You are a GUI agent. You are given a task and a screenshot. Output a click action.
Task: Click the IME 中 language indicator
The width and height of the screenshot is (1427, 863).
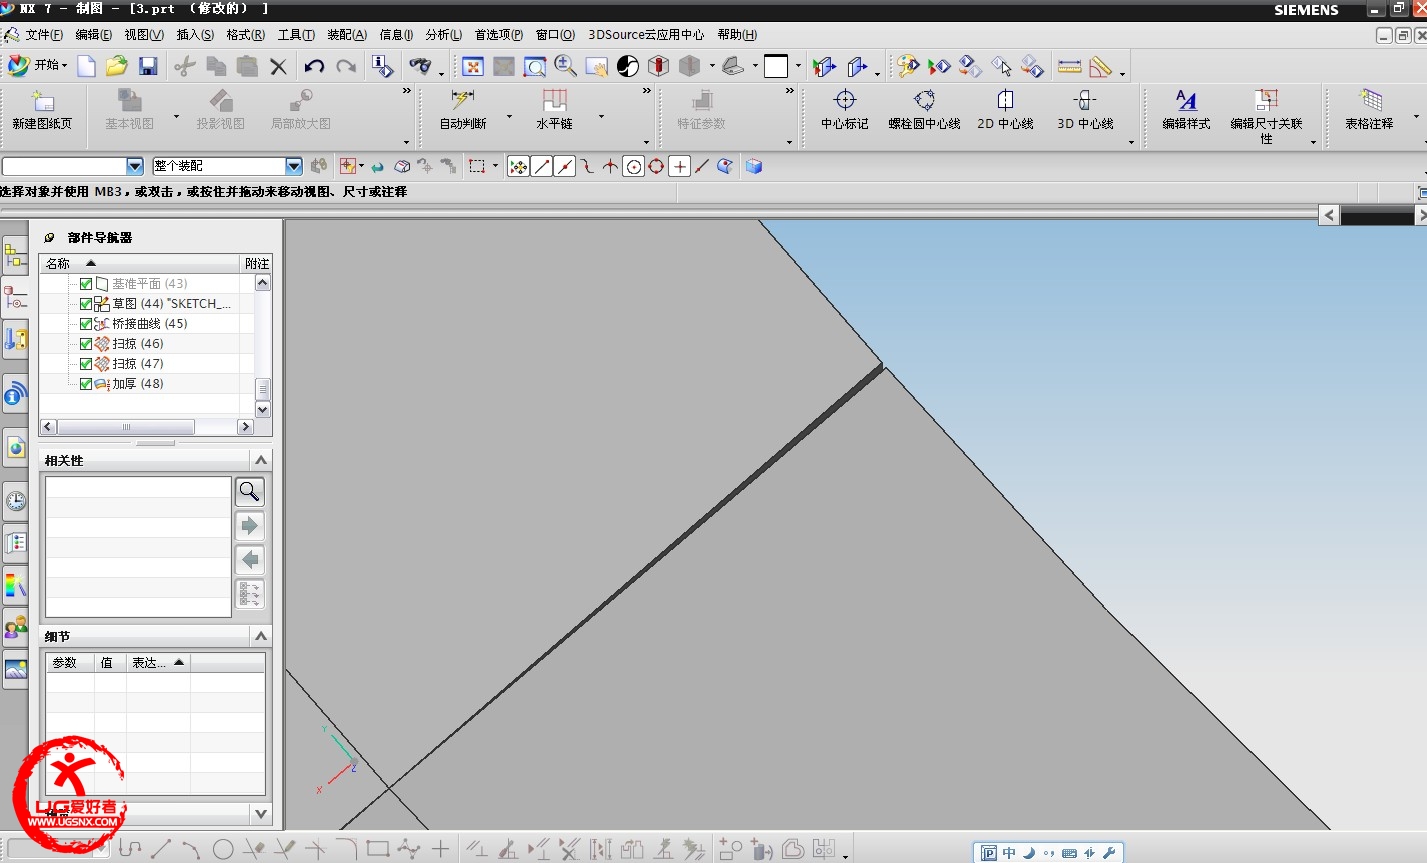1010,853
